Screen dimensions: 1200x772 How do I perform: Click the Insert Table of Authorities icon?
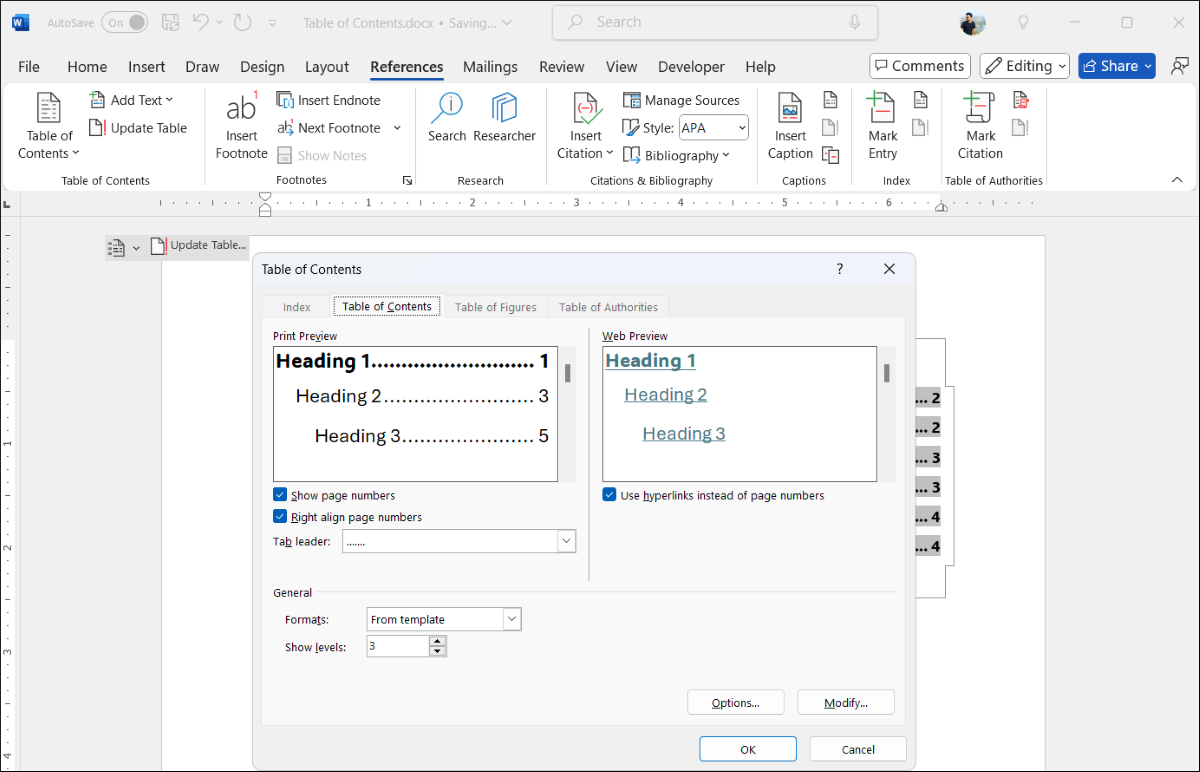coord(1021,100)
